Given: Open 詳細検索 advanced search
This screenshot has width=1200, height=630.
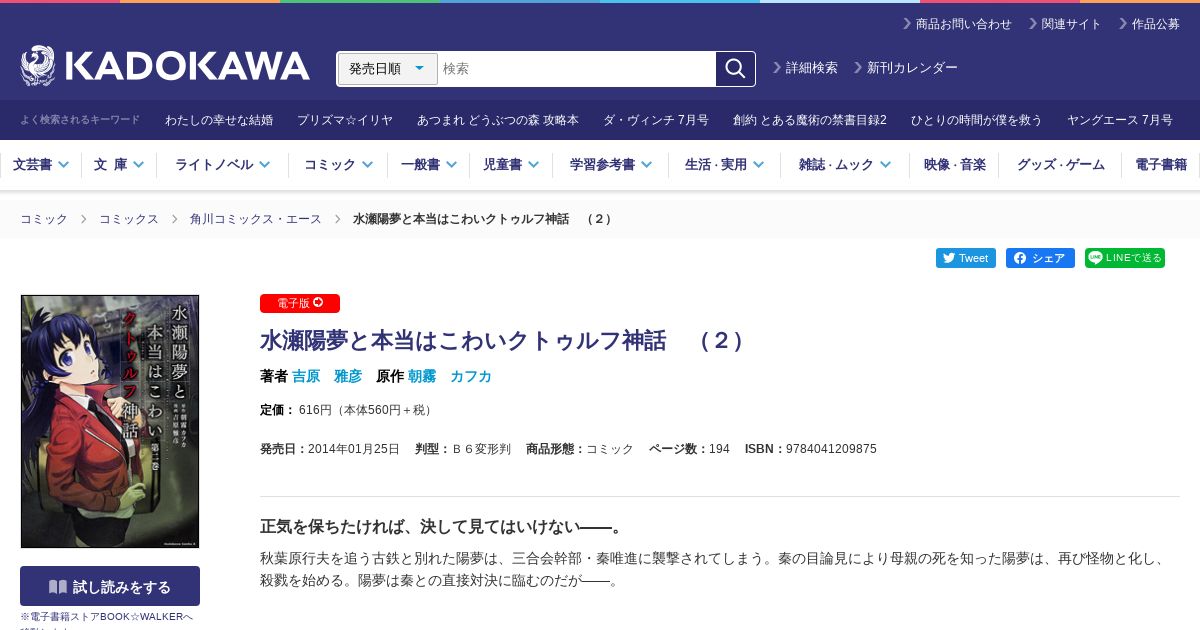Looking at the screenshot, I should (805, 68).
